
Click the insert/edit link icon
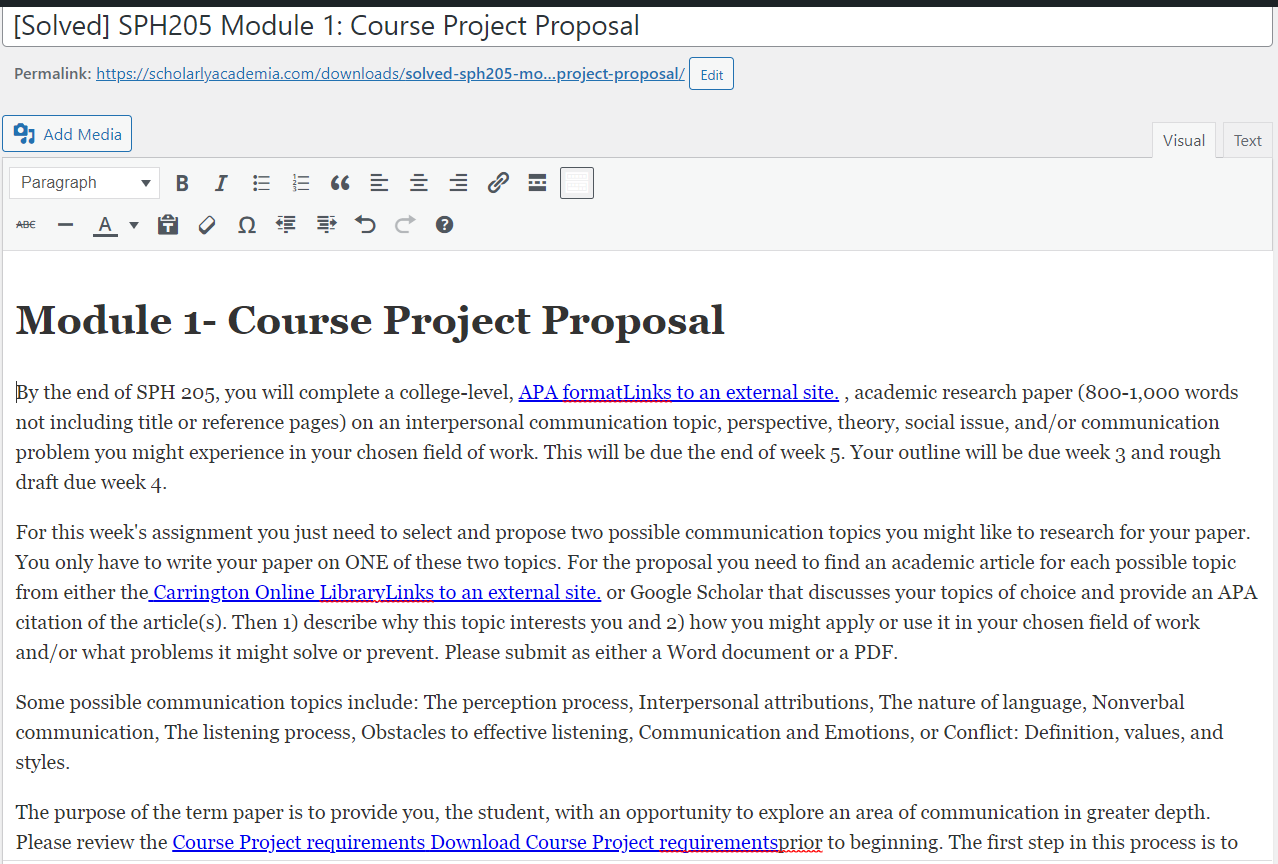(x=498, y=183)
